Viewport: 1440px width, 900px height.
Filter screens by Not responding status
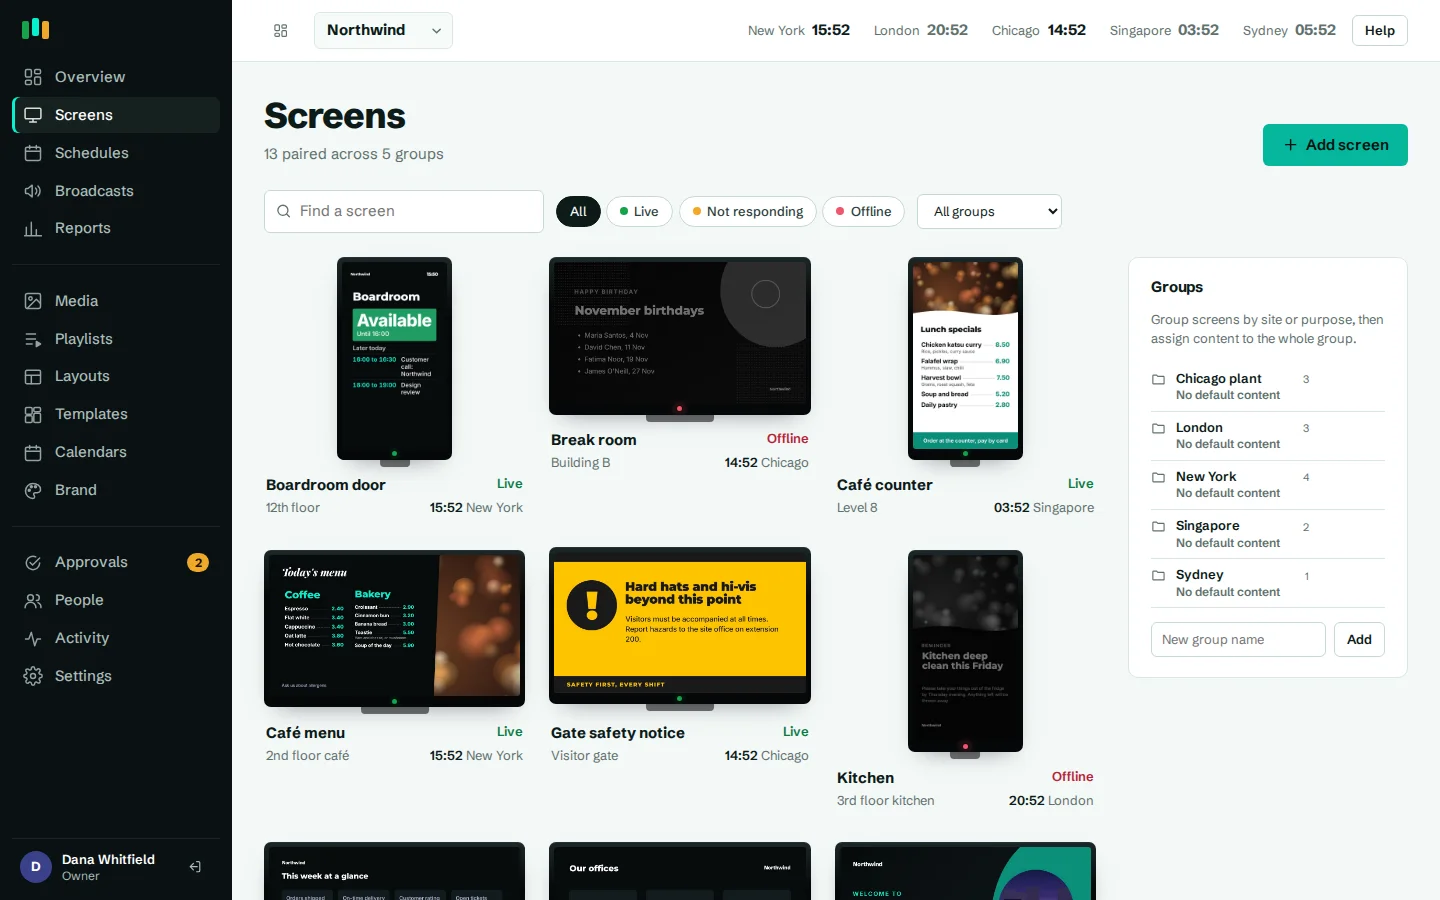748,211
